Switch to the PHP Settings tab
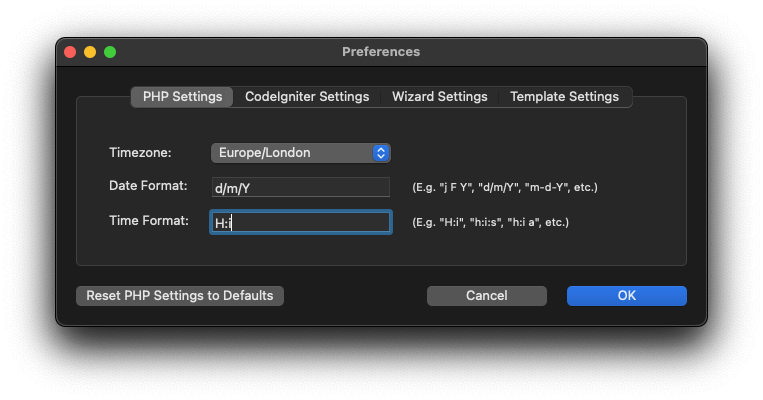 pyautogui.click(x=182, y=97)
